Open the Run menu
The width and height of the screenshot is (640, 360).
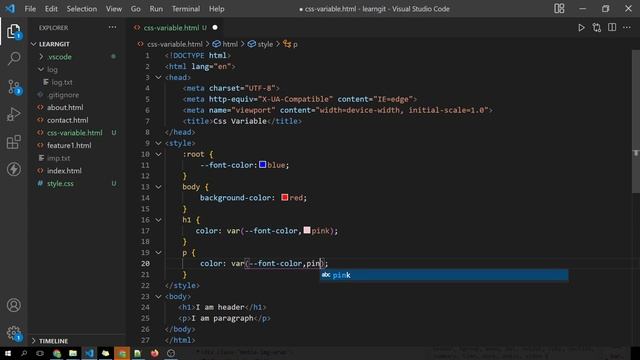coord(156,9)
